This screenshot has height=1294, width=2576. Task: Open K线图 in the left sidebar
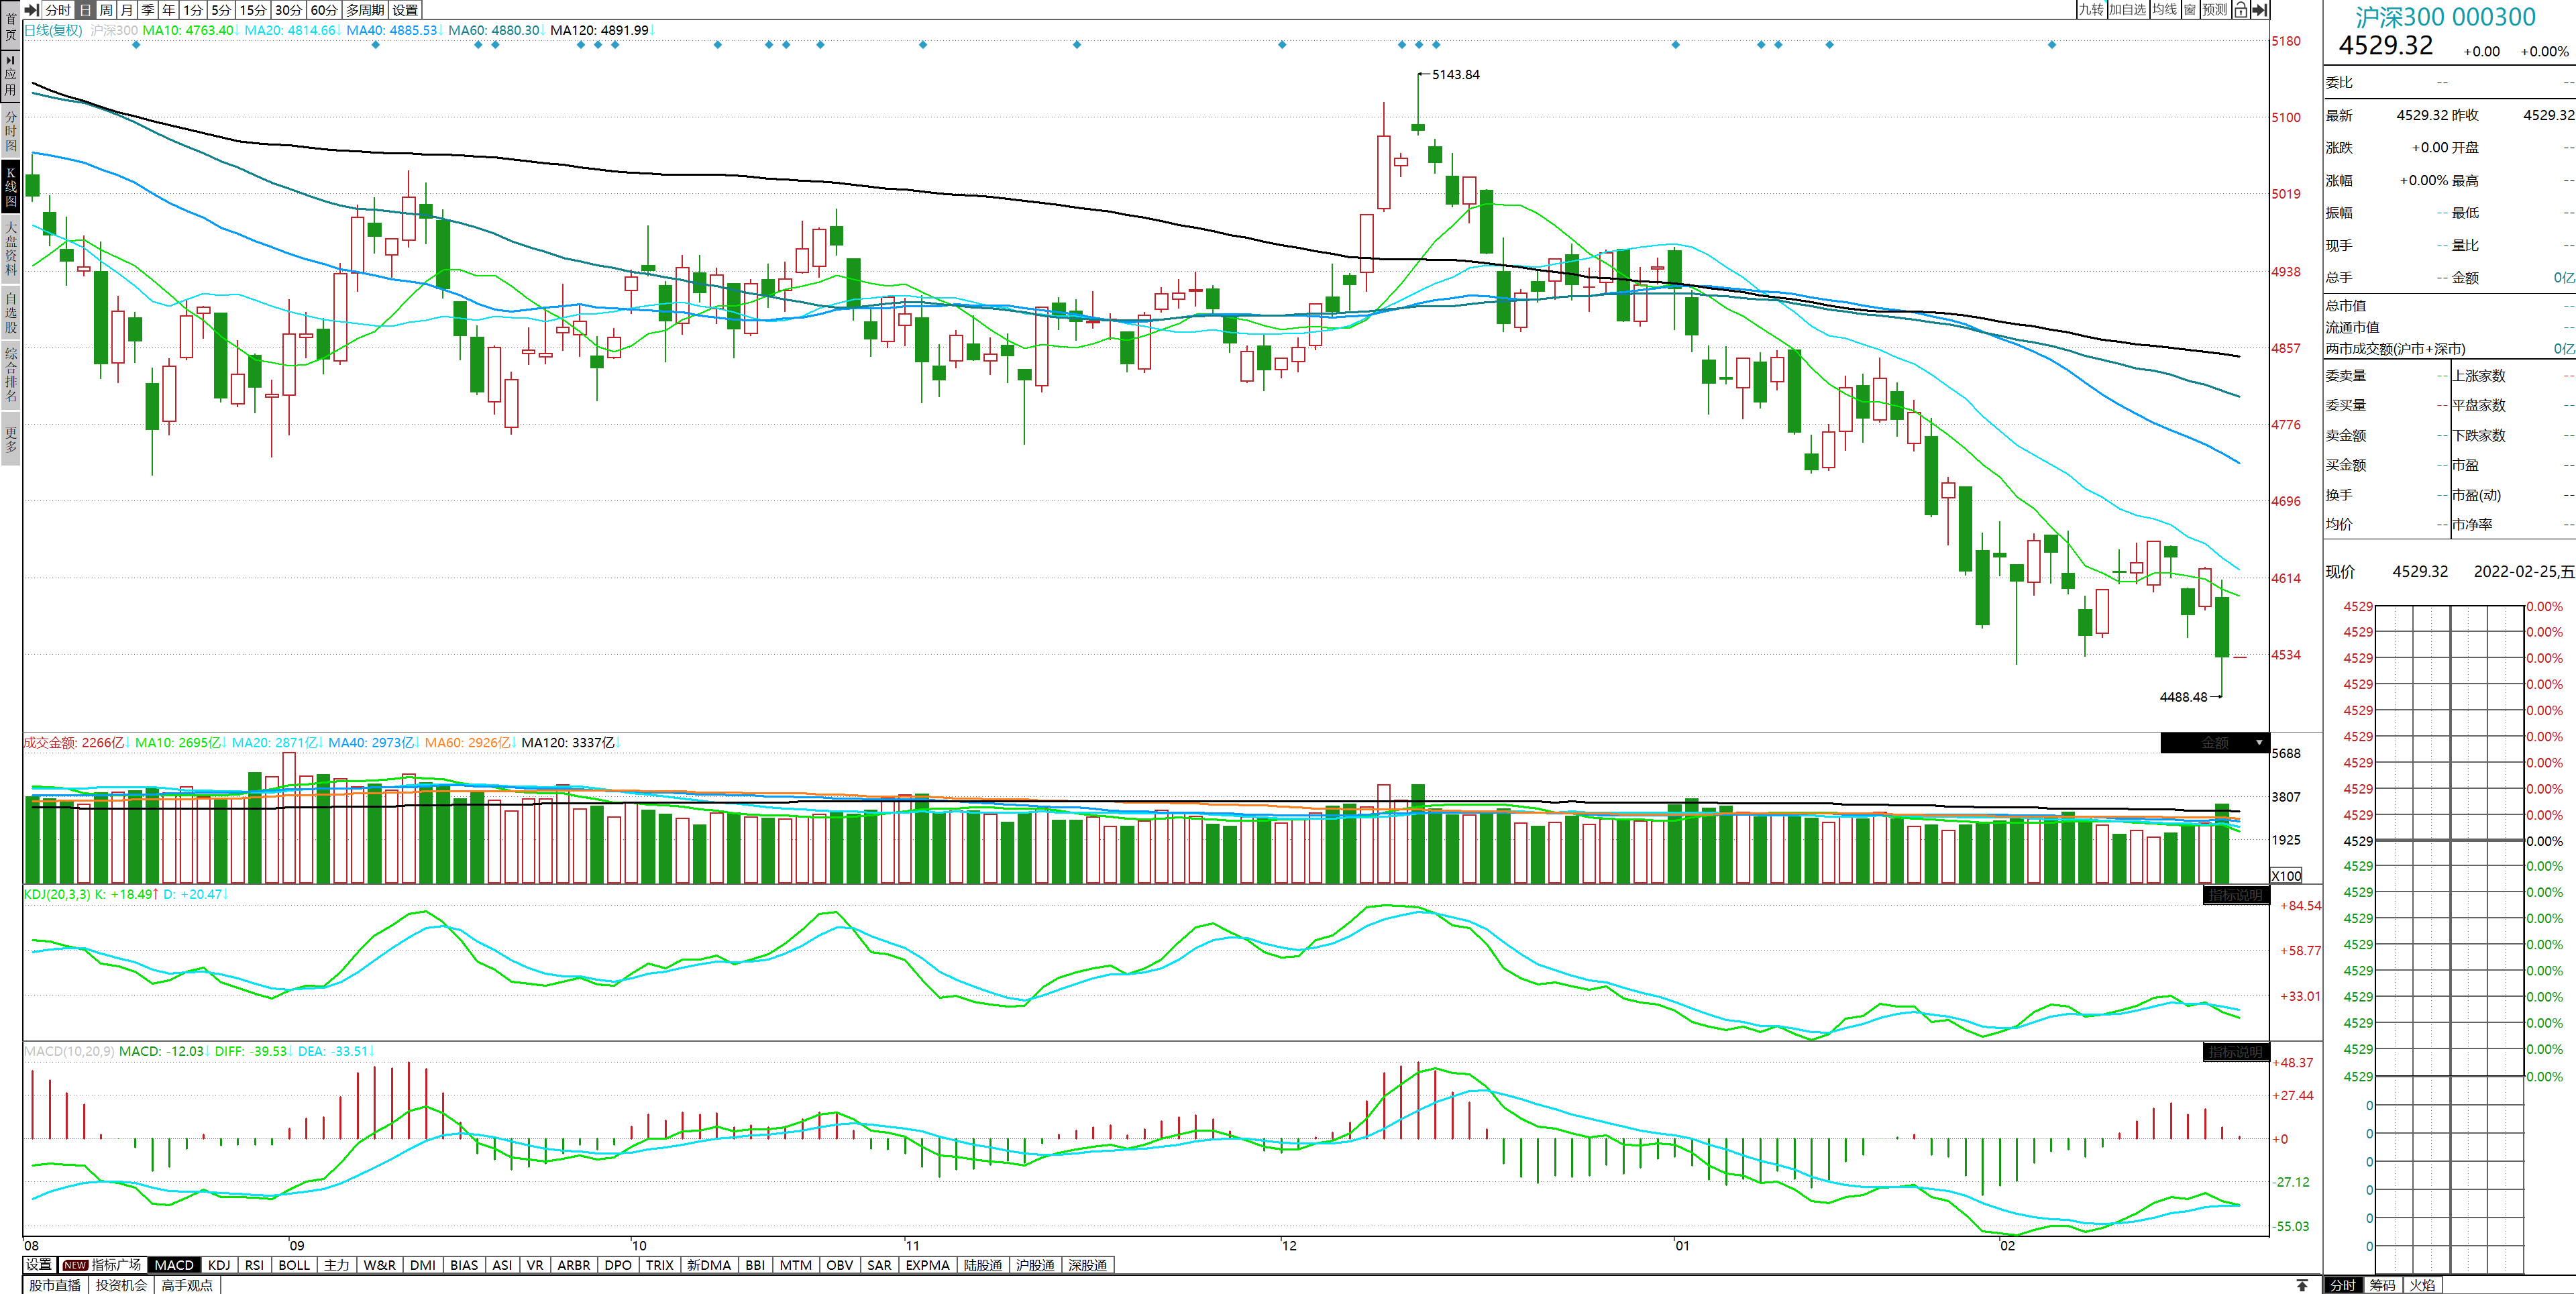[11, 187]
